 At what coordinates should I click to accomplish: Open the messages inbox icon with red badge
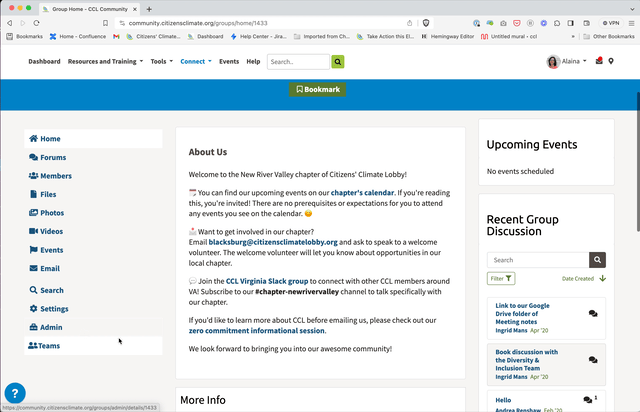click(599, 61)
